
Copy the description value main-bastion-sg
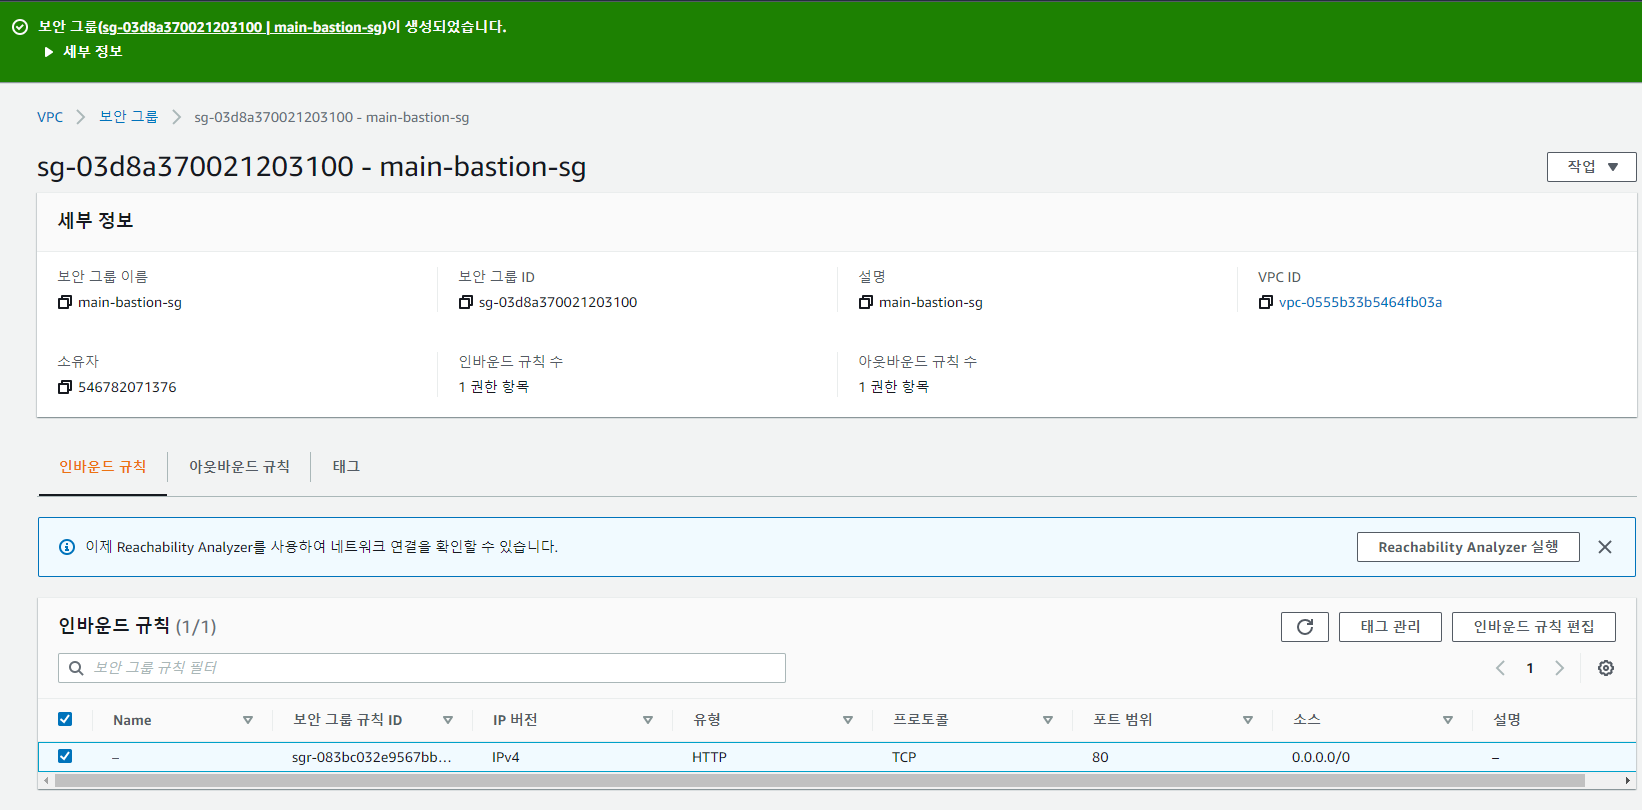click(865, 302)
